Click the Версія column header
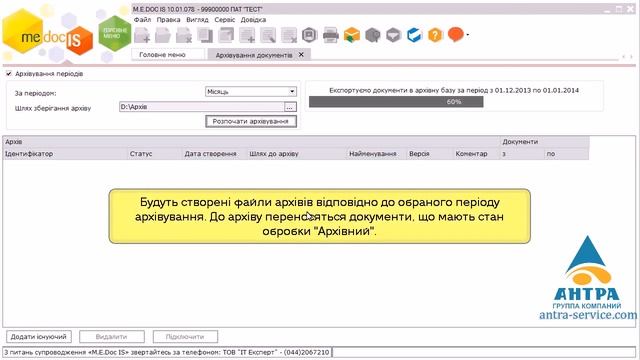Viewport: 640px width, 360px height. tap(429, 154)
